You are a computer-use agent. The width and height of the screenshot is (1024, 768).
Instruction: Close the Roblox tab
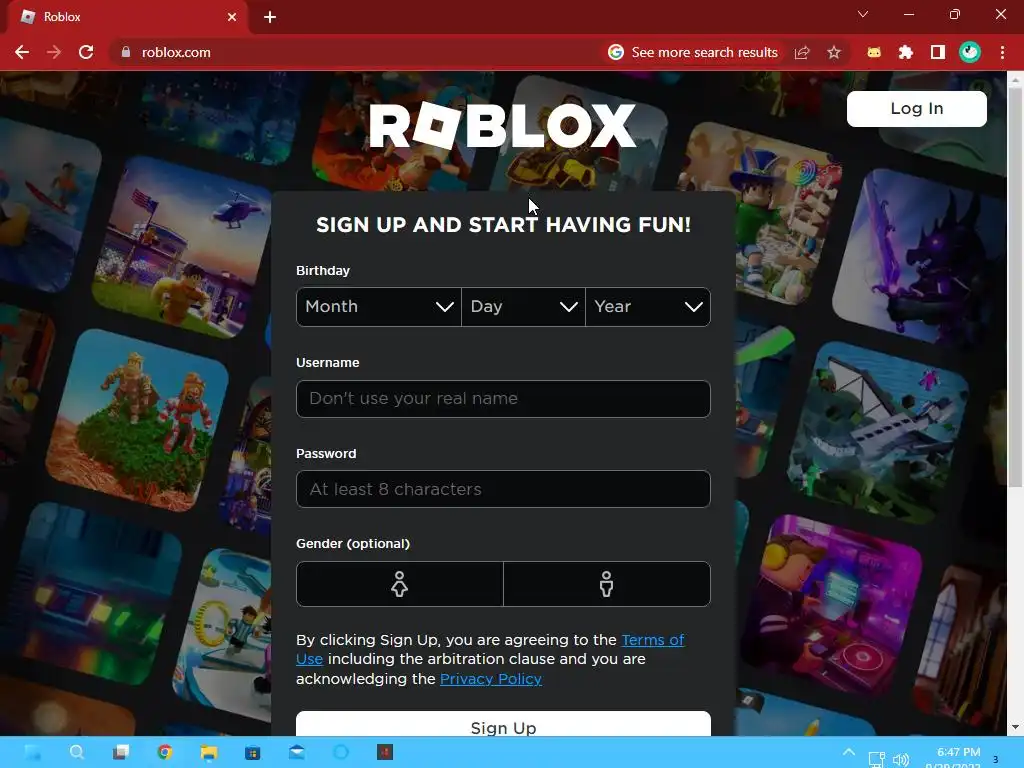(232, 17)
